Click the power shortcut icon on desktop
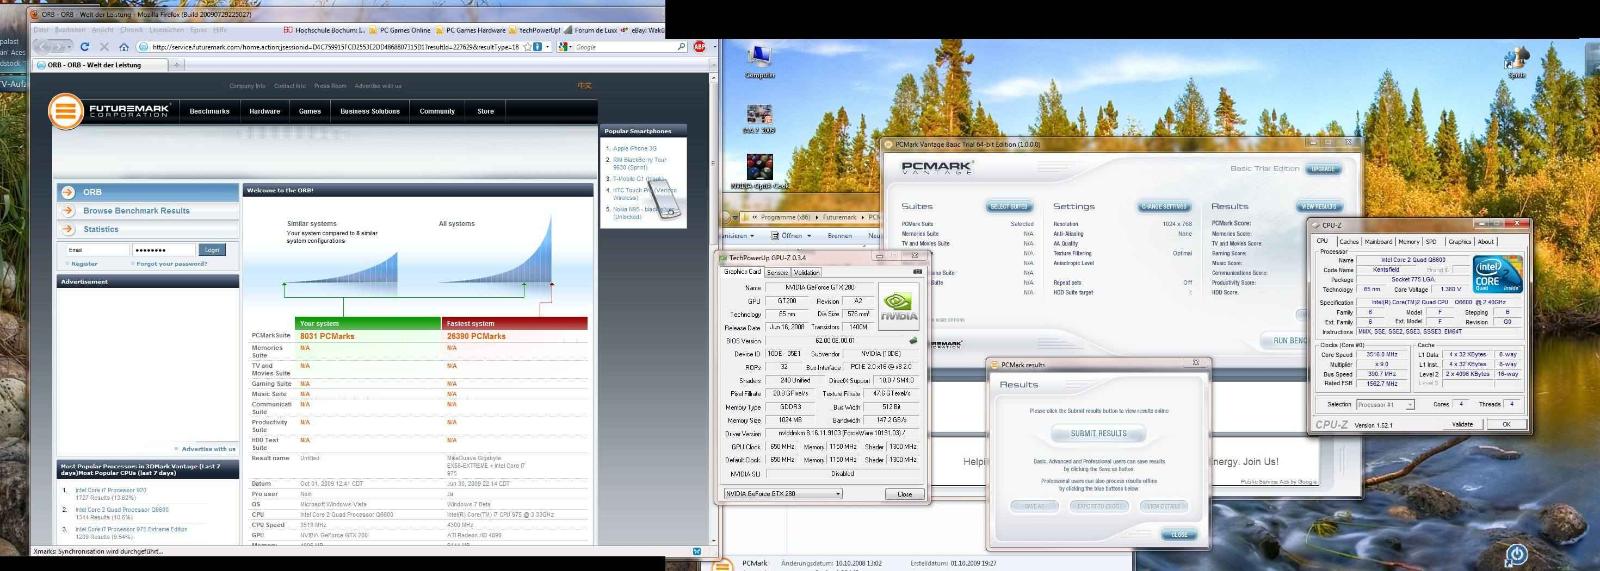Viewport: 1600px width, 571px height. coord(1516,553)
